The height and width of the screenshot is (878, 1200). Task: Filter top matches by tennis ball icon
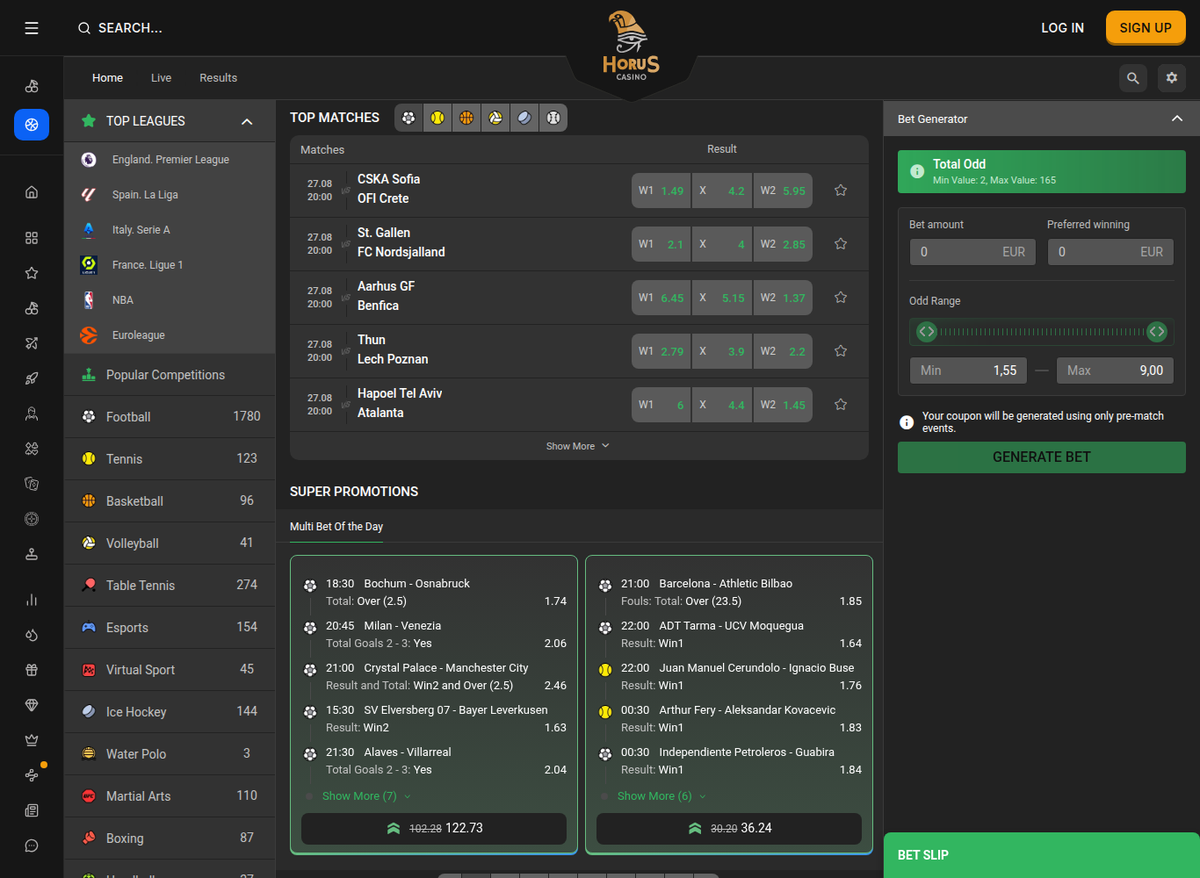coord(437,118)
